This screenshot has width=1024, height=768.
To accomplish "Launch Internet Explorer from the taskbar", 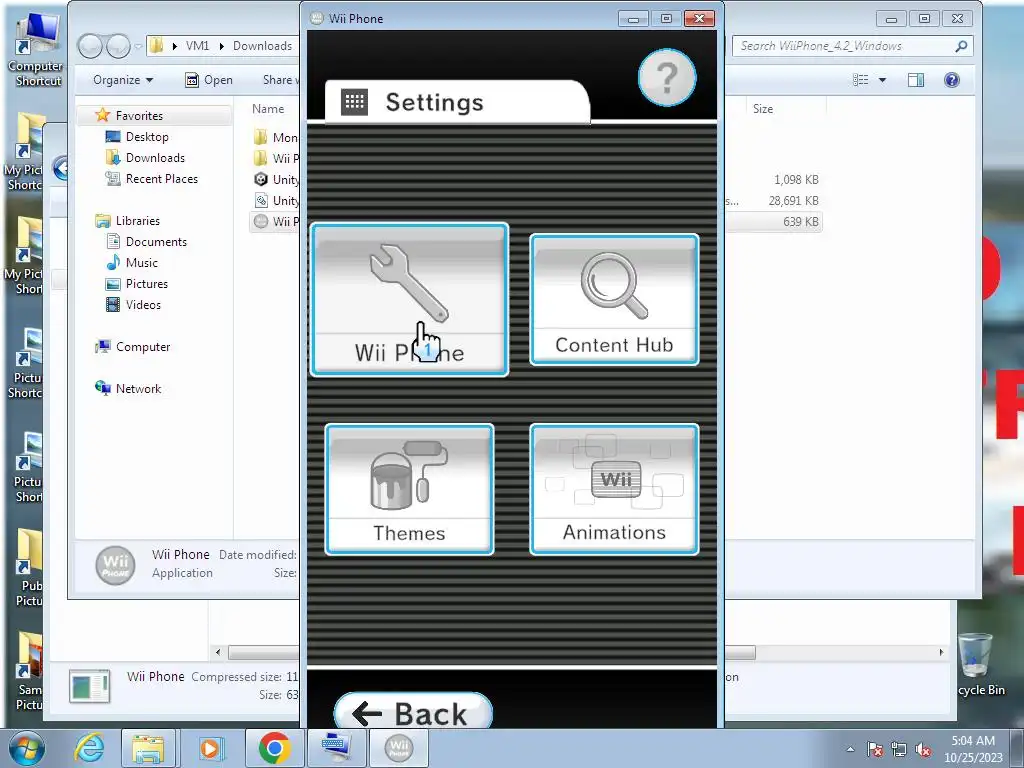I will coord(89,748).
